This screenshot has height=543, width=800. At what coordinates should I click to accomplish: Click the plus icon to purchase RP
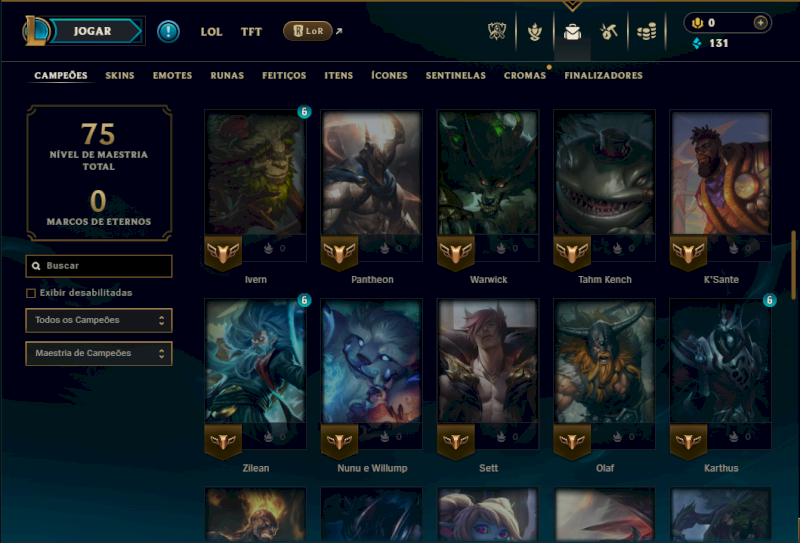click(760, 23)
